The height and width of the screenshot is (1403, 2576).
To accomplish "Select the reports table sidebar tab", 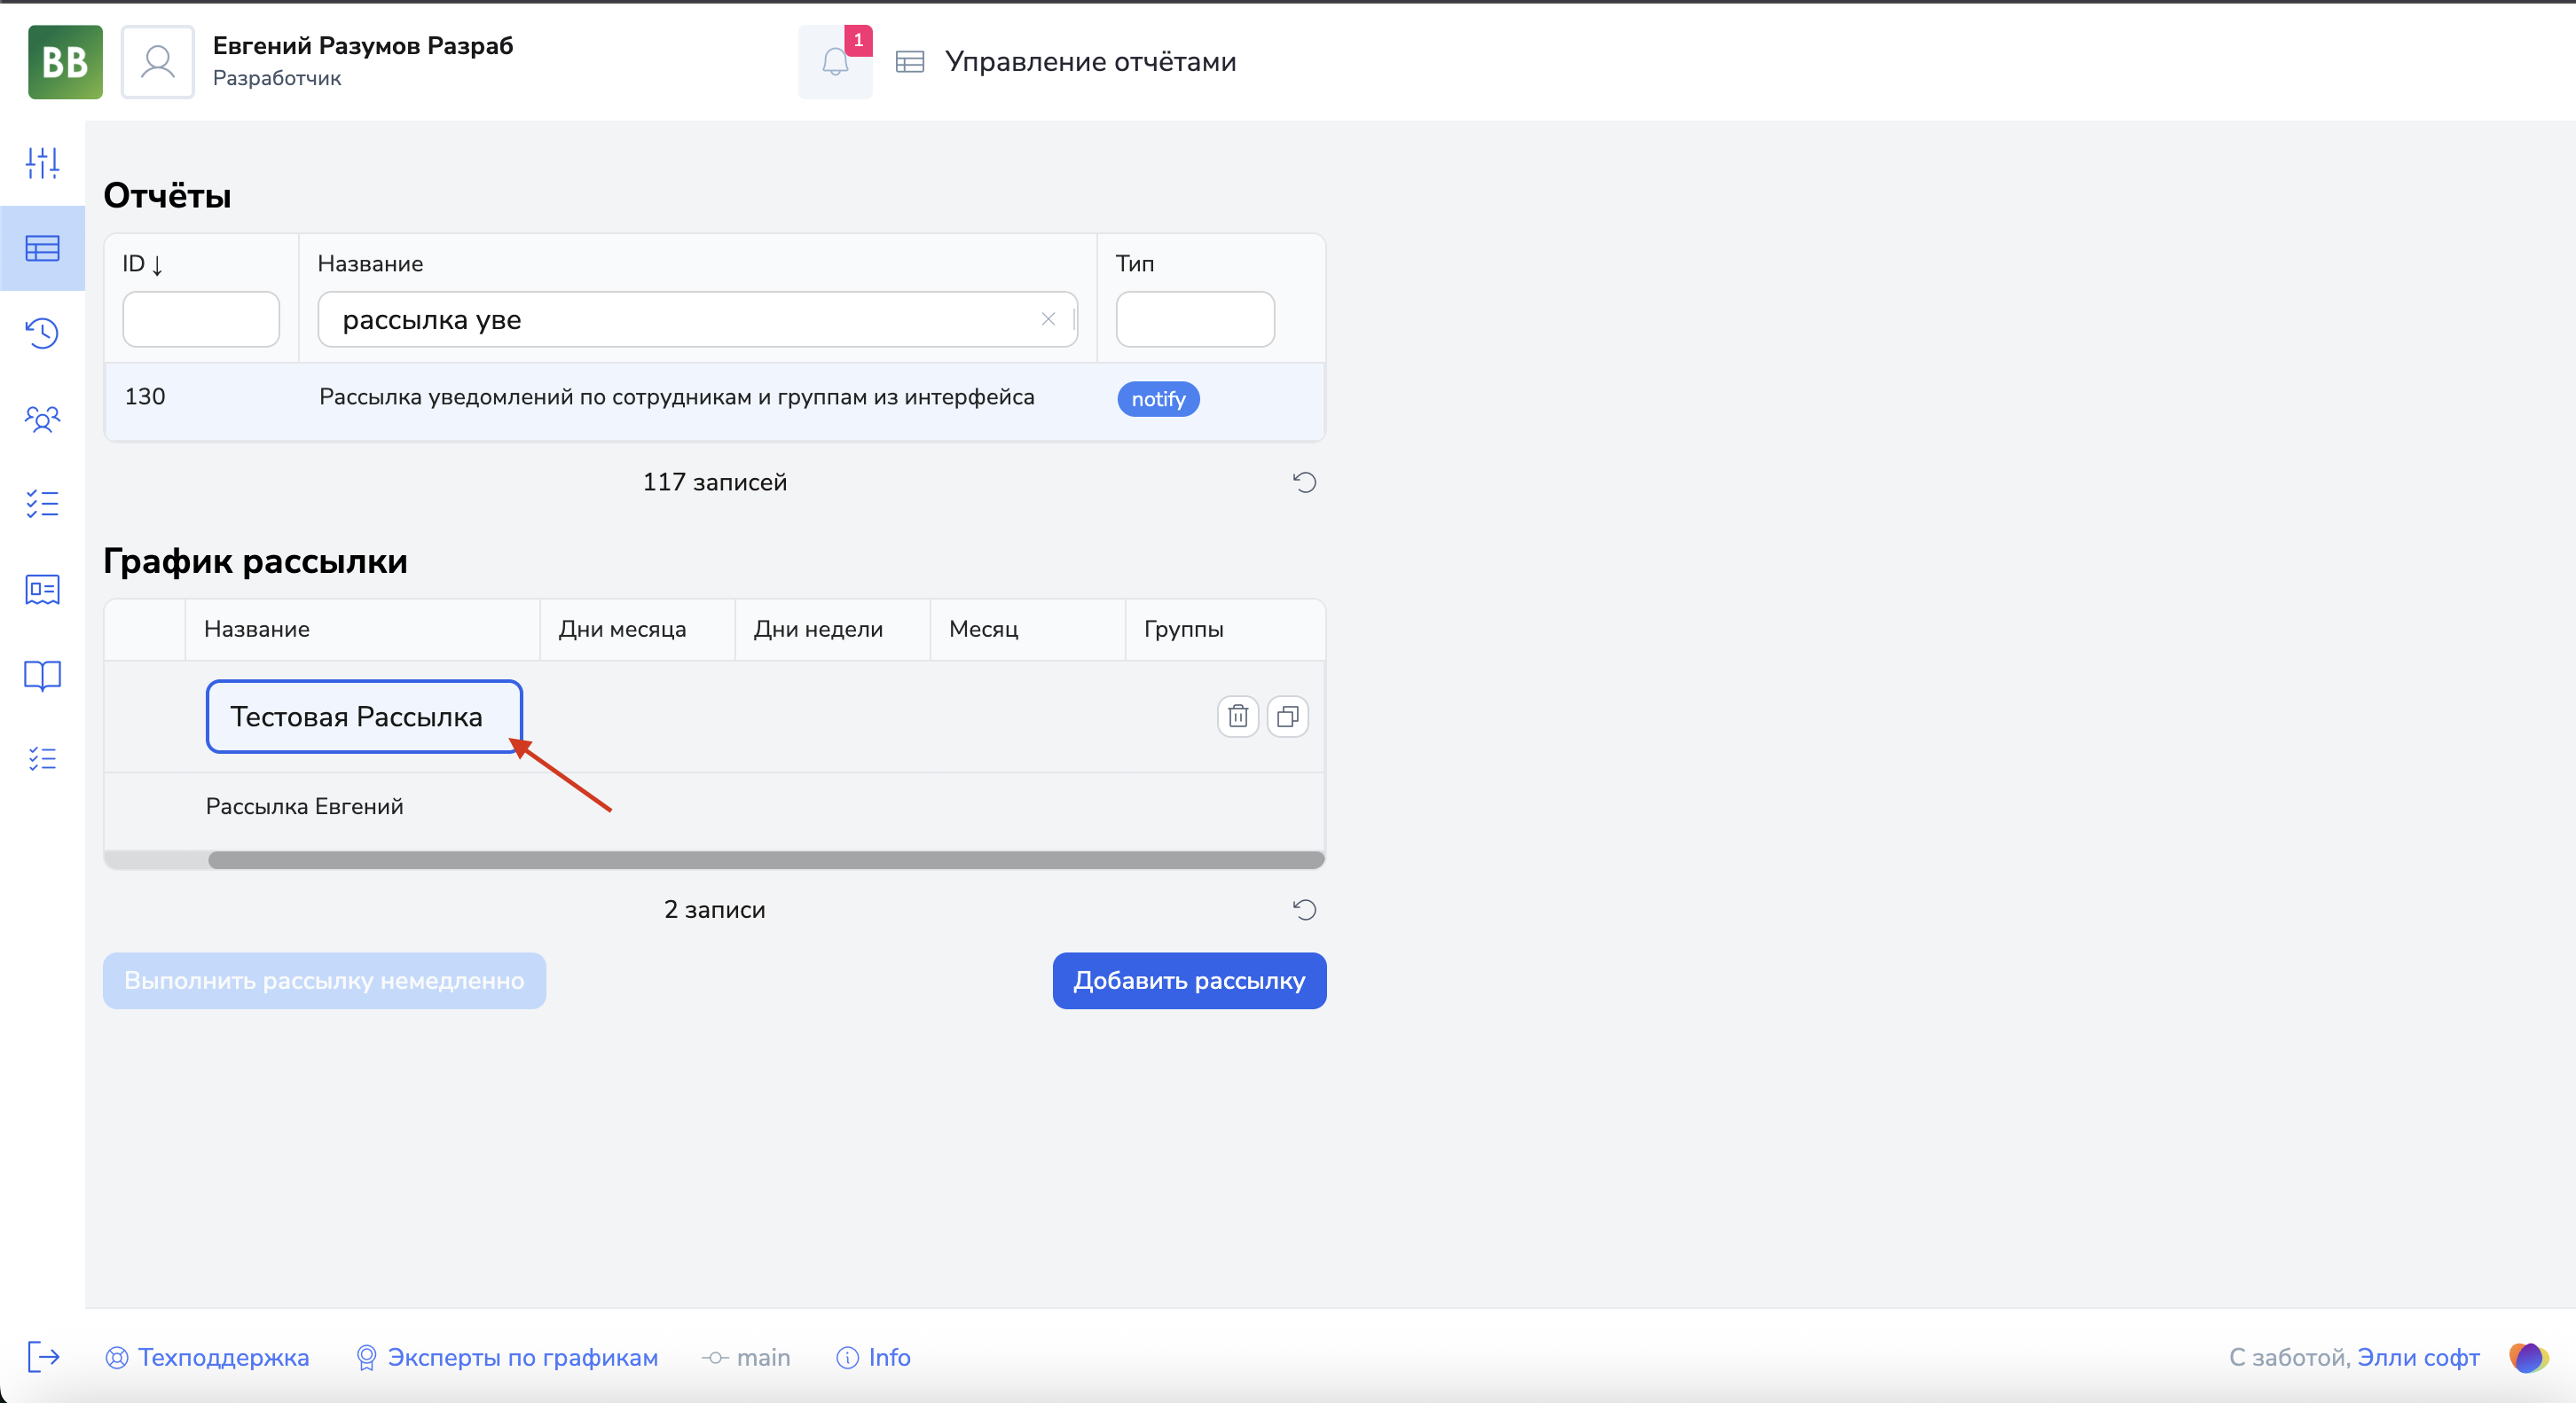I will (42, 248).
